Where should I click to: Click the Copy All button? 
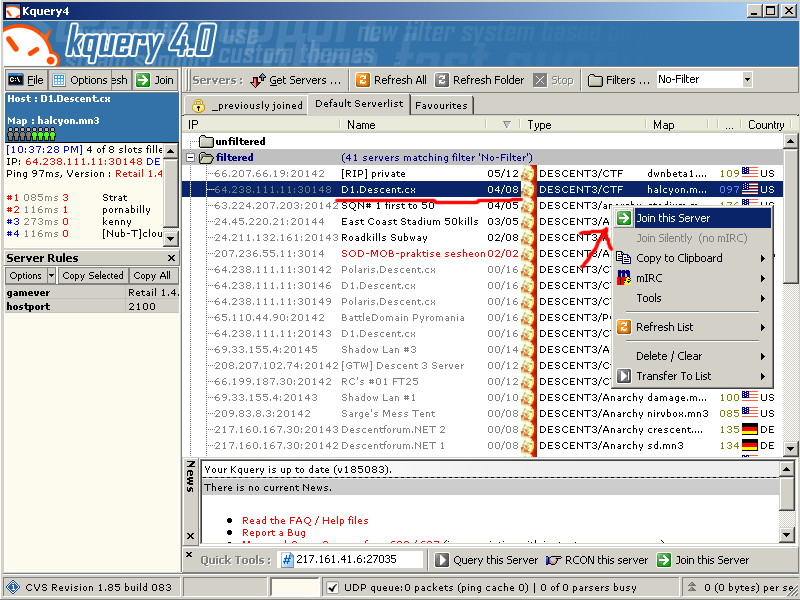tap(152, 276)
